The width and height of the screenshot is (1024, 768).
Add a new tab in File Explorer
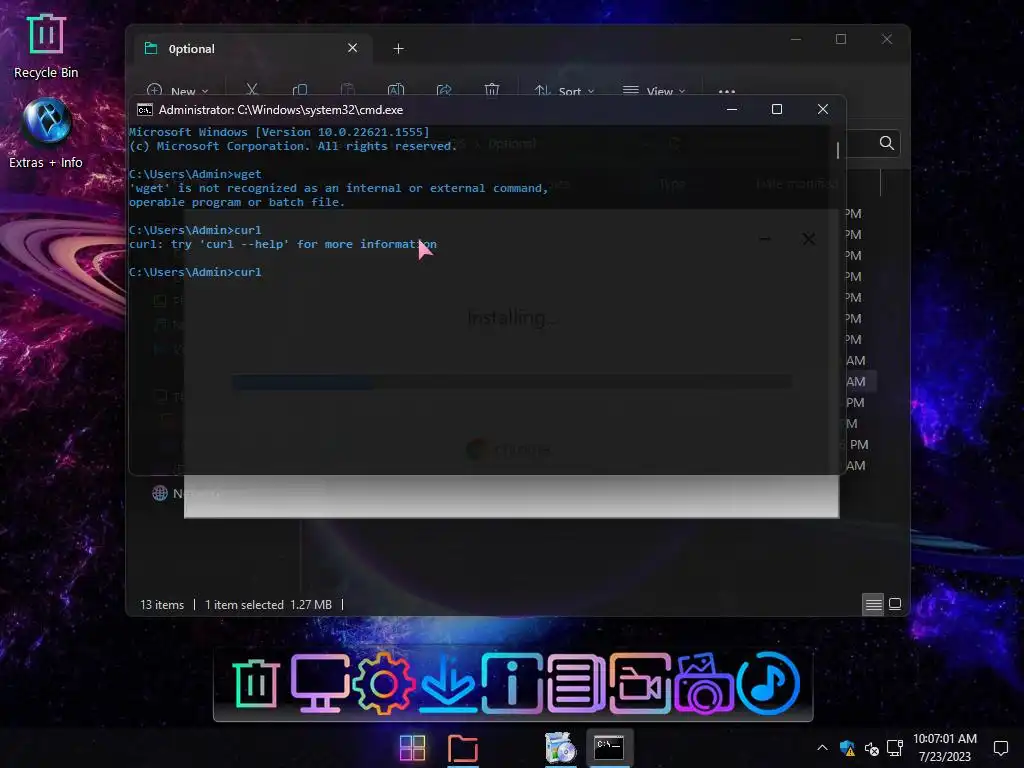pos(398,49)
